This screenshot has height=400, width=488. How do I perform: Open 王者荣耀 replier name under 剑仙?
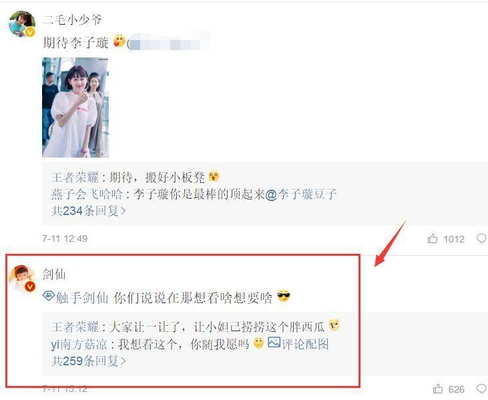tap(75, 327)
